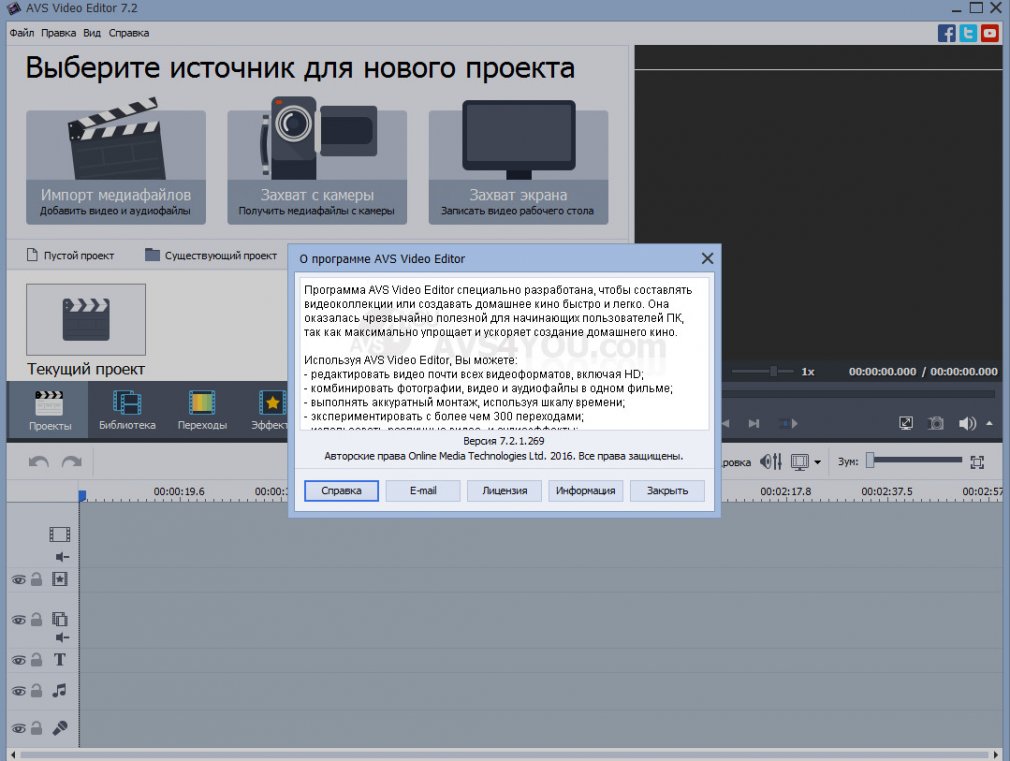
Task: Click the video effects track star icon
Action: pyautogui.click(x=60, y=579)
